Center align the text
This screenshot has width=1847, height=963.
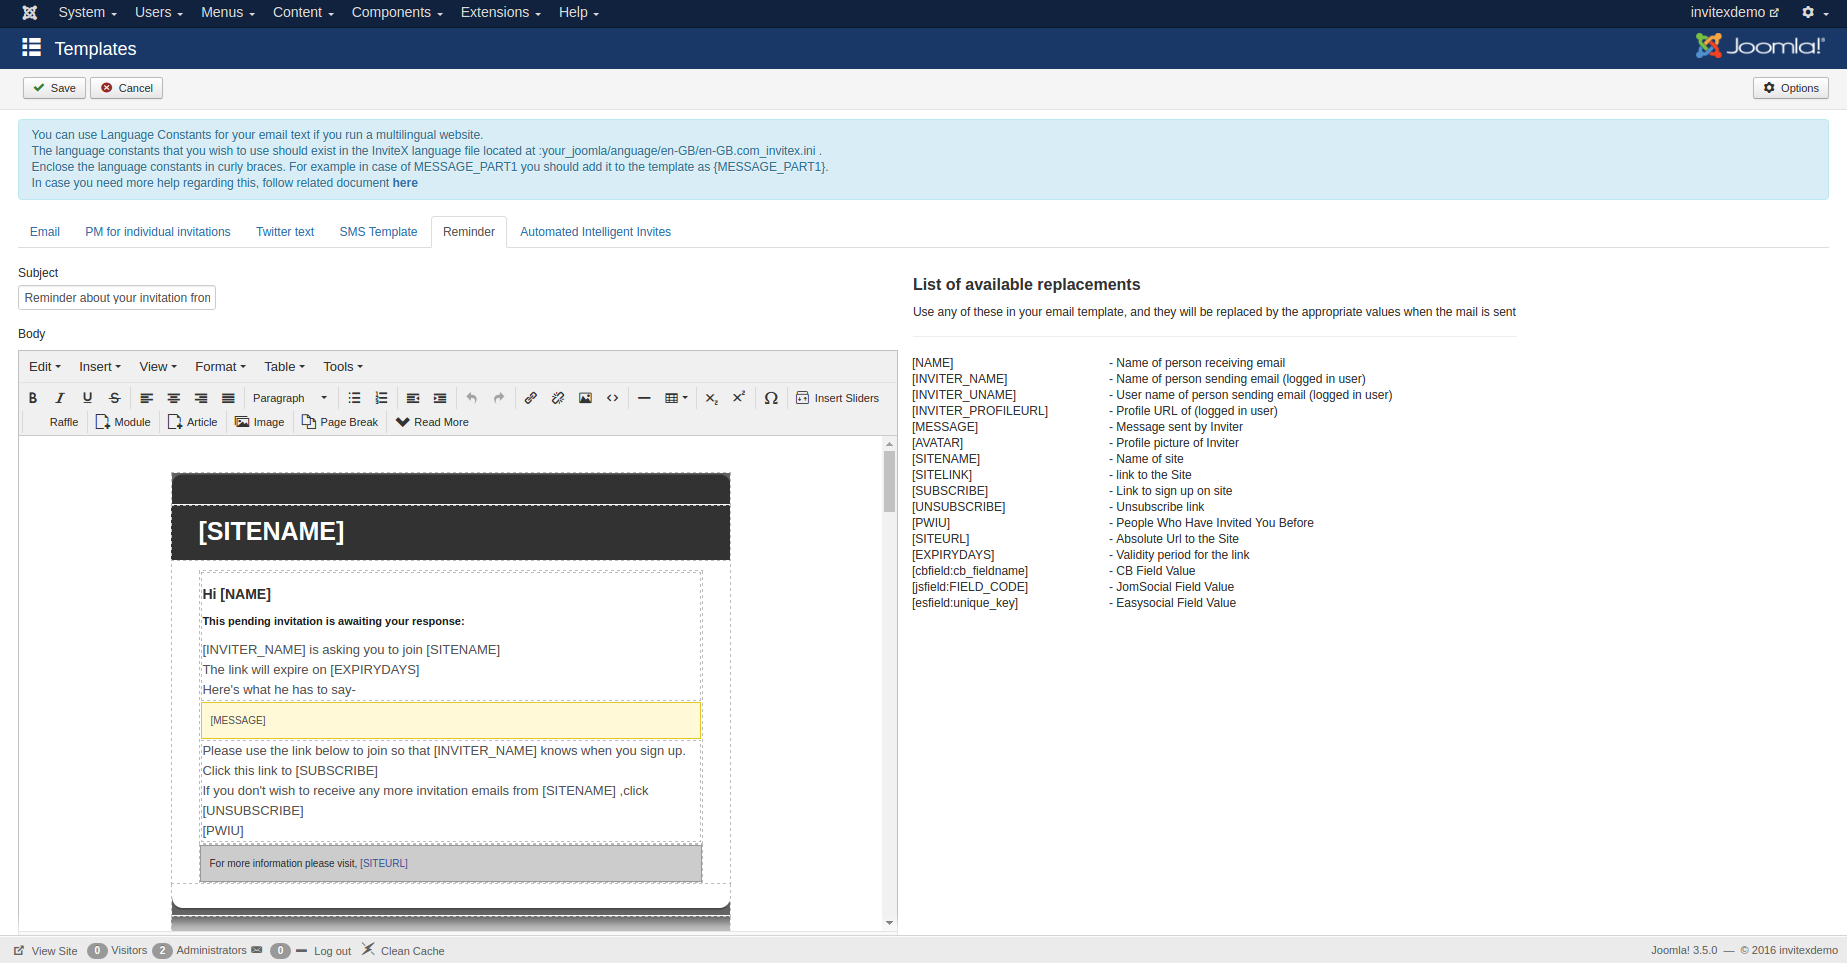coord(174,398)
